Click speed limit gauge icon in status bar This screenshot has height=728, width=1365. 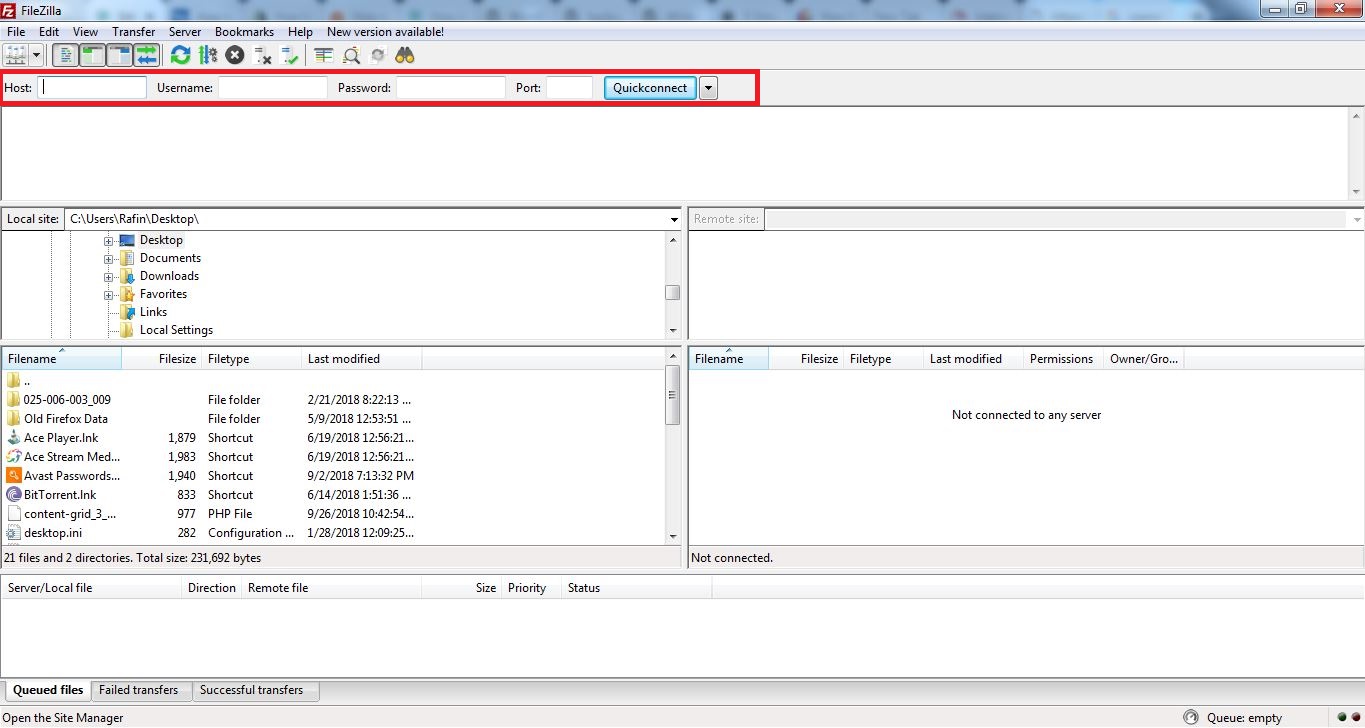coord(1191,718)
